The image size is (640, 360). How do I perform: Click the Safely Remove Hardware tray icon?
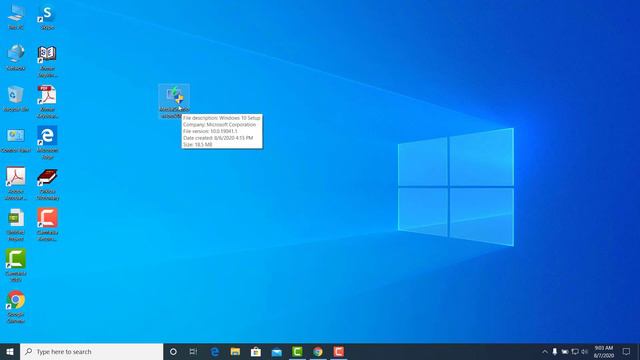coord(555,351)
